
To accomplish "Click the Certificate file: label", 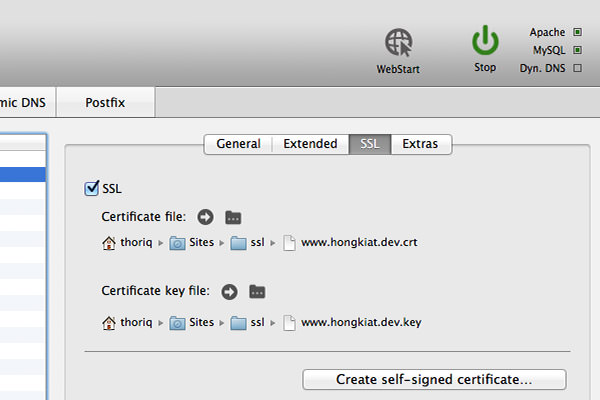I will pos(143,217).
